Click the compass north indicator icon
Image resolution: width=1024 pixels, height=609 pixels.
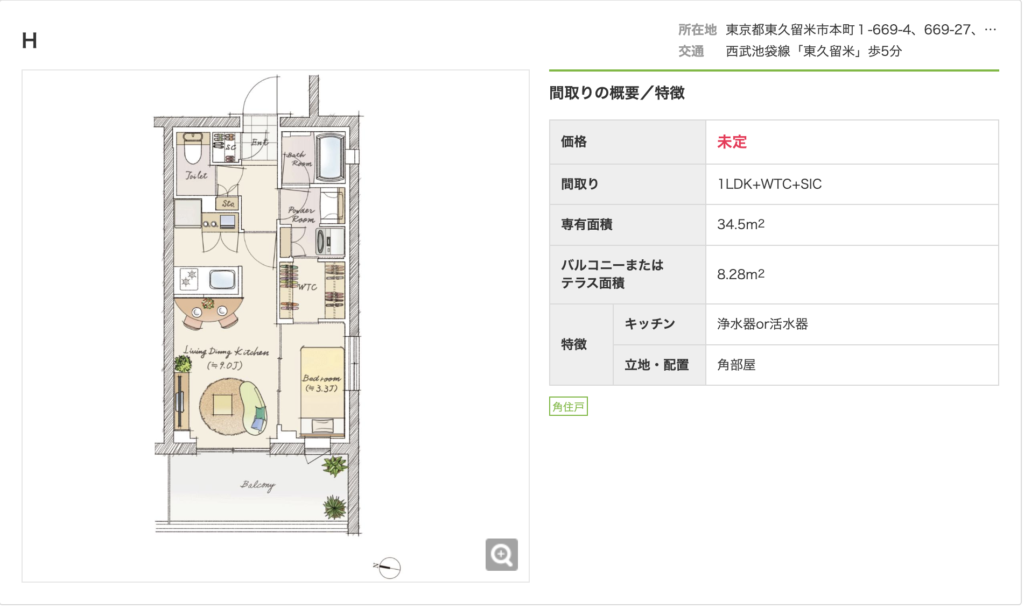pos(390,567)
